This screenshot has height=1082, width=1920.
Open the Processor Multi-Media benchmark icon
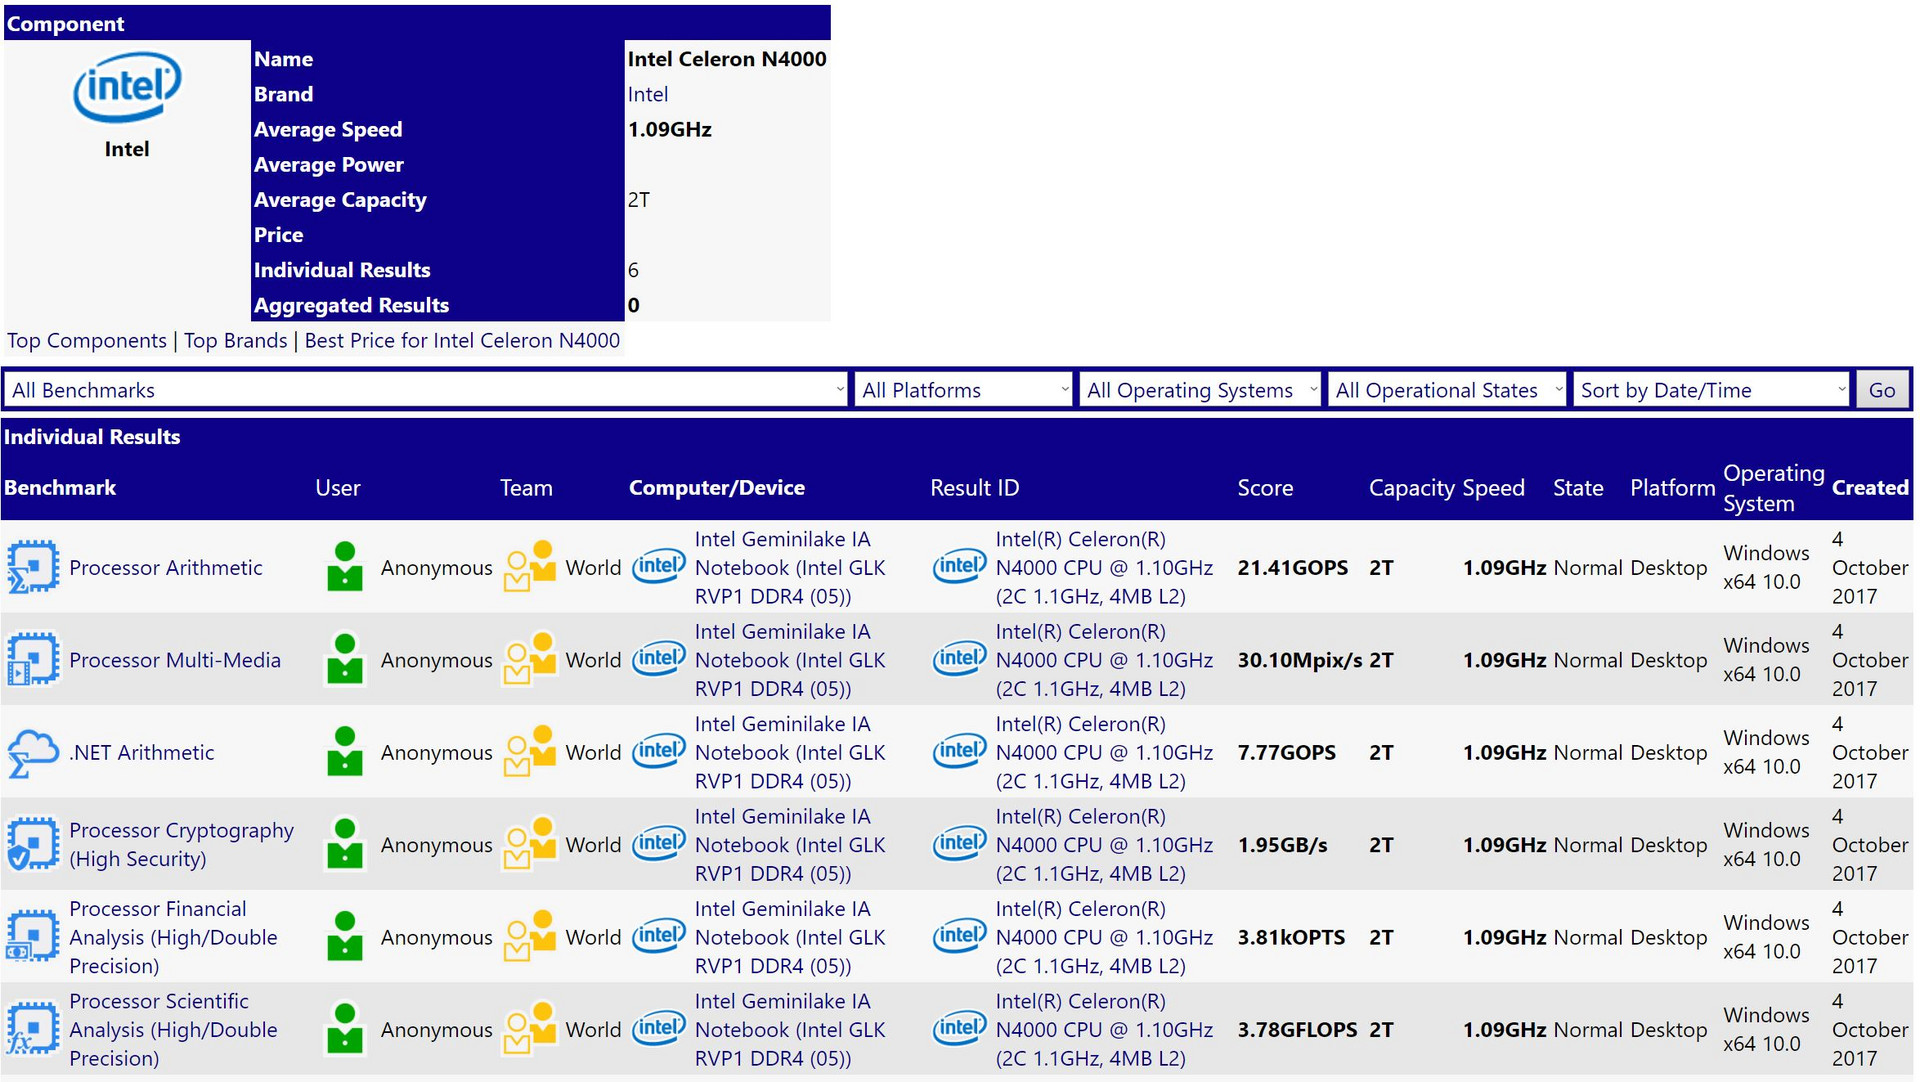pyautogui.click(x=33, y=660)
